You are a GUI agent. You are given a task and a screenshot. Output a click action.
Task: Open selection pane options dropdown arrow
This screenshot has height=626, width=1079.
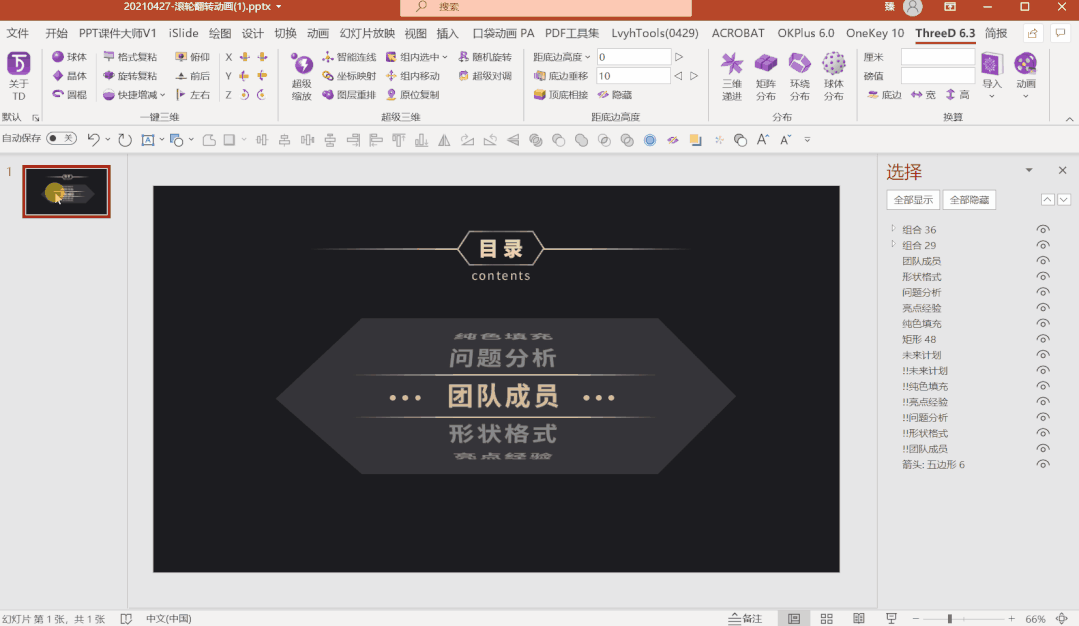point(1029,170)
